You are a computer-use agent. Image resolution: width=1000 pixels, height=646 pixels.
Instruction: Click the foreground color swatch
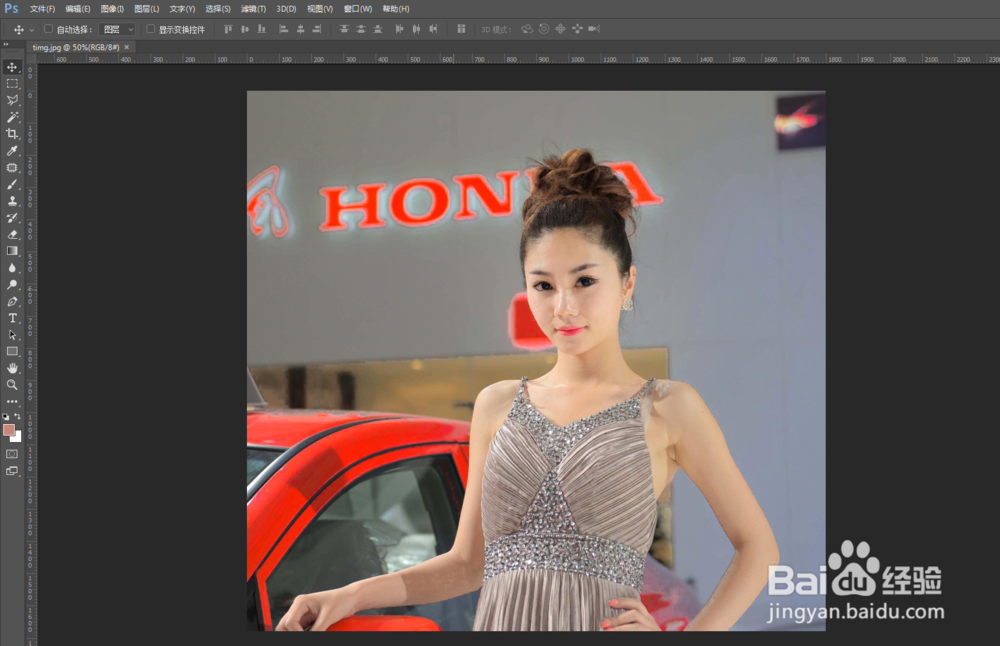8,430
